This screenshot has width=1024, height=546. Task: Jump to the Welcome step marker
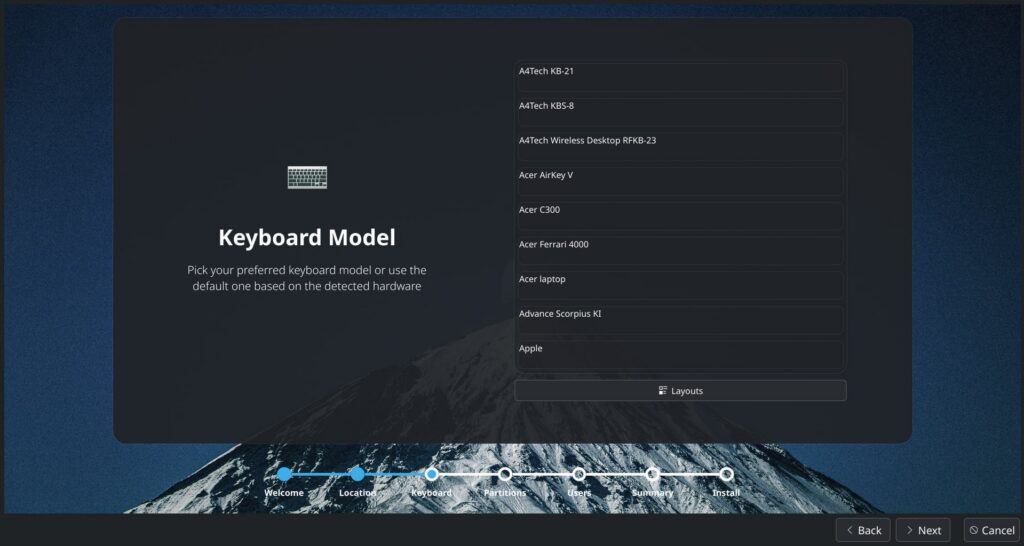pyautogui.click(x=284, y=474)
